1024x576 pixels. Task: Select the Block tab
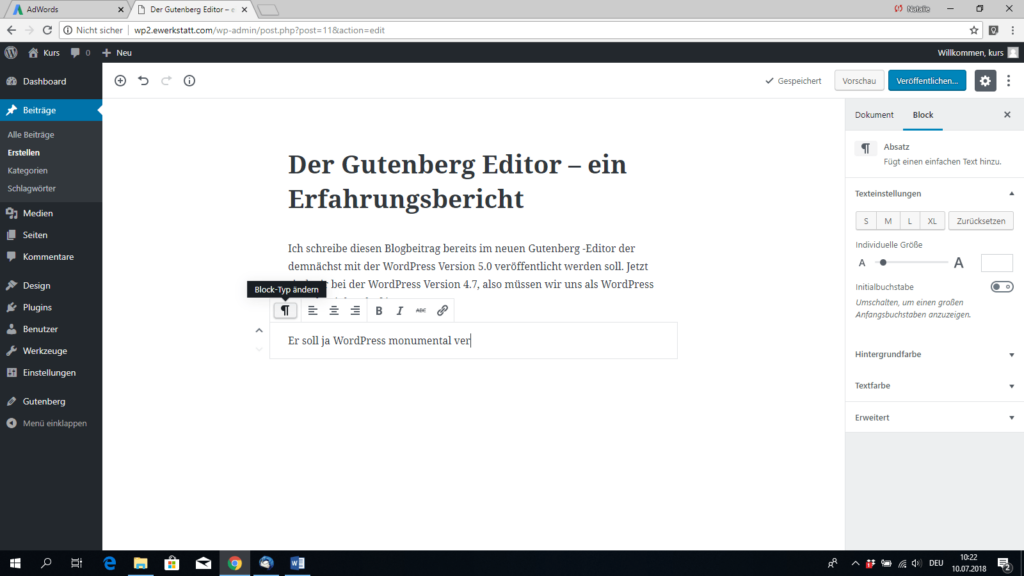[x=923, y=115]
